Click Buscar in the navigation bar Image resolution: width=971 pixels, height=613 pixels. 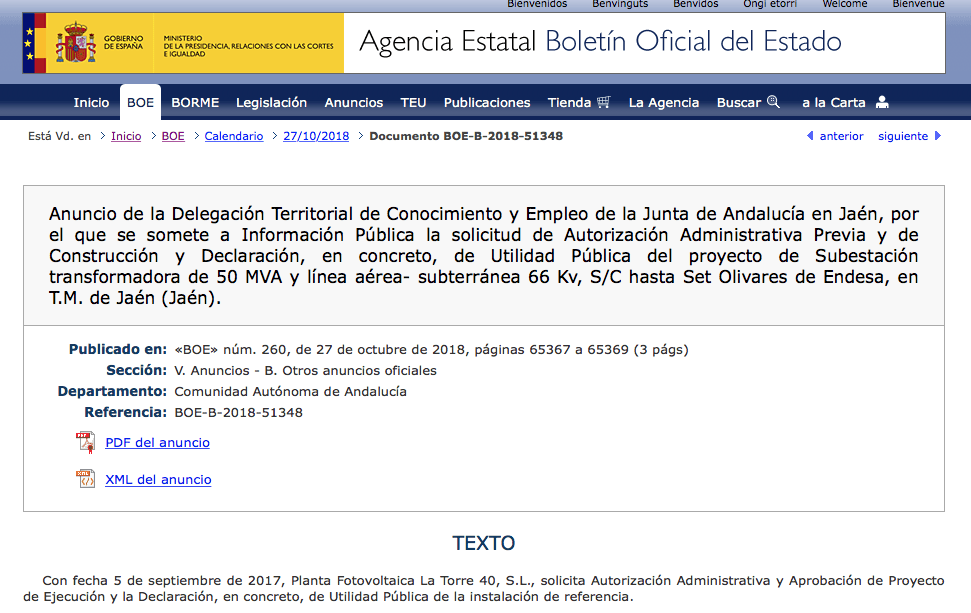[x=739, y=103]
